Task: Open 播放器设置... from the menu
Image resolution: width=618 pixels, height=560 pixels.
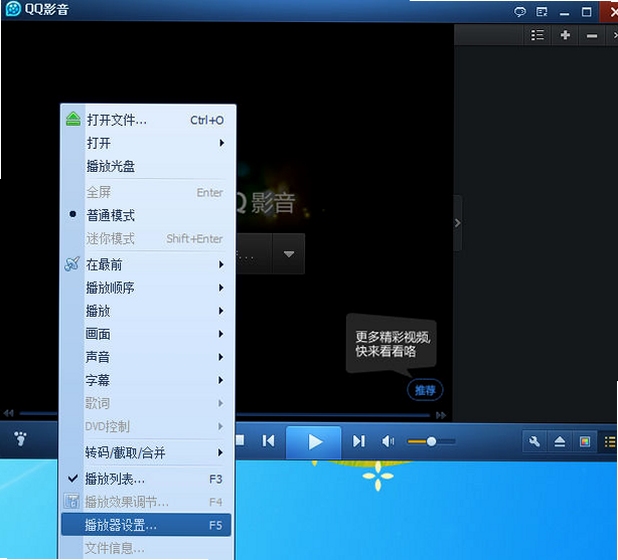Action: 146,525
